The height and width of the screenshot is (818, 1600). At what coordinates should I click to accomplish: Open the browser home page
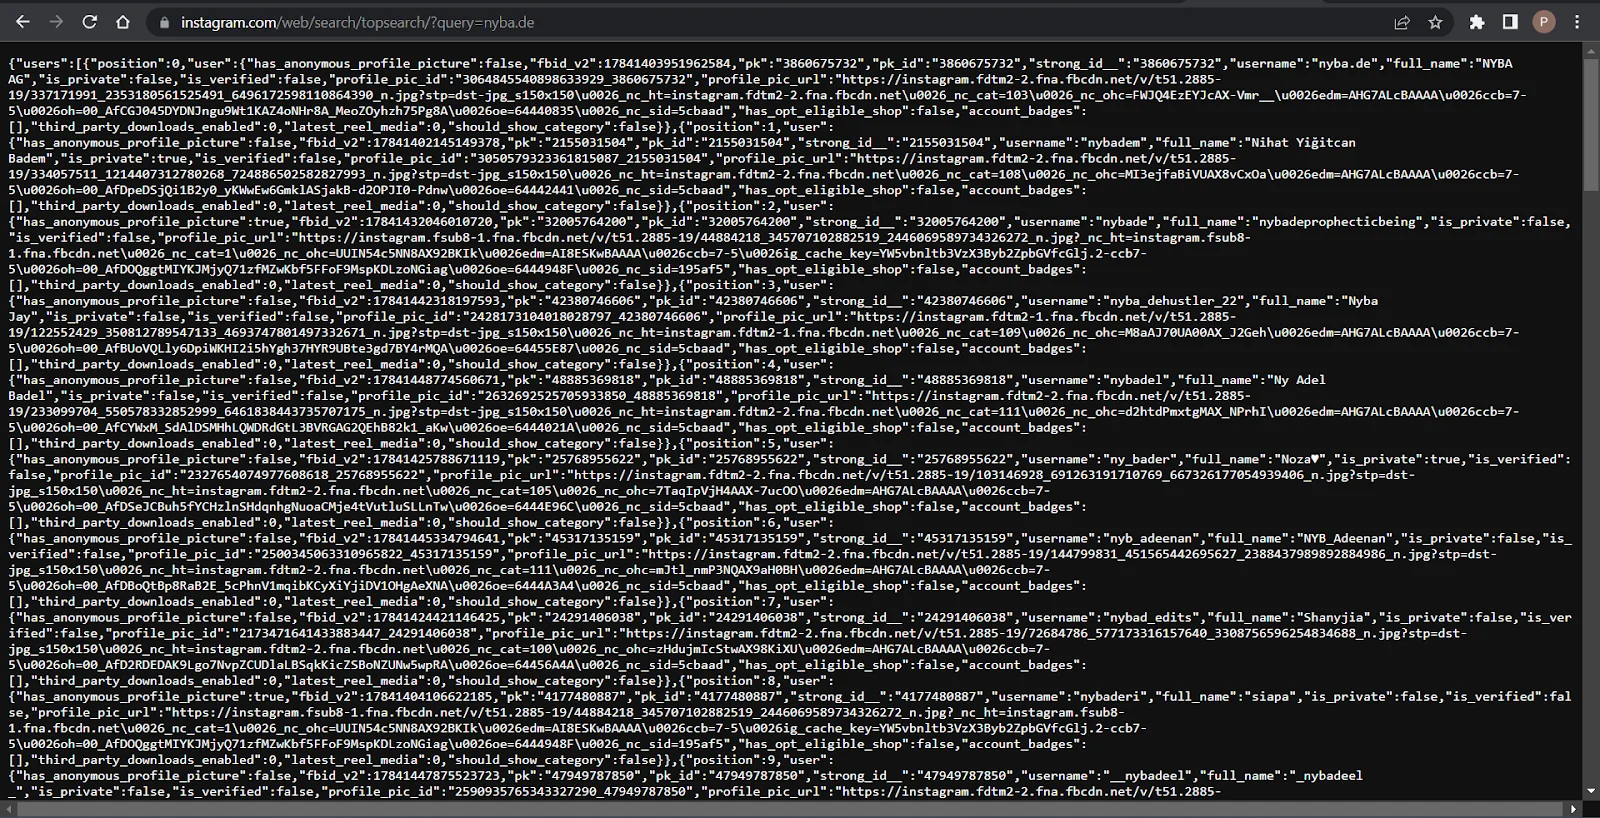[122, 22]
